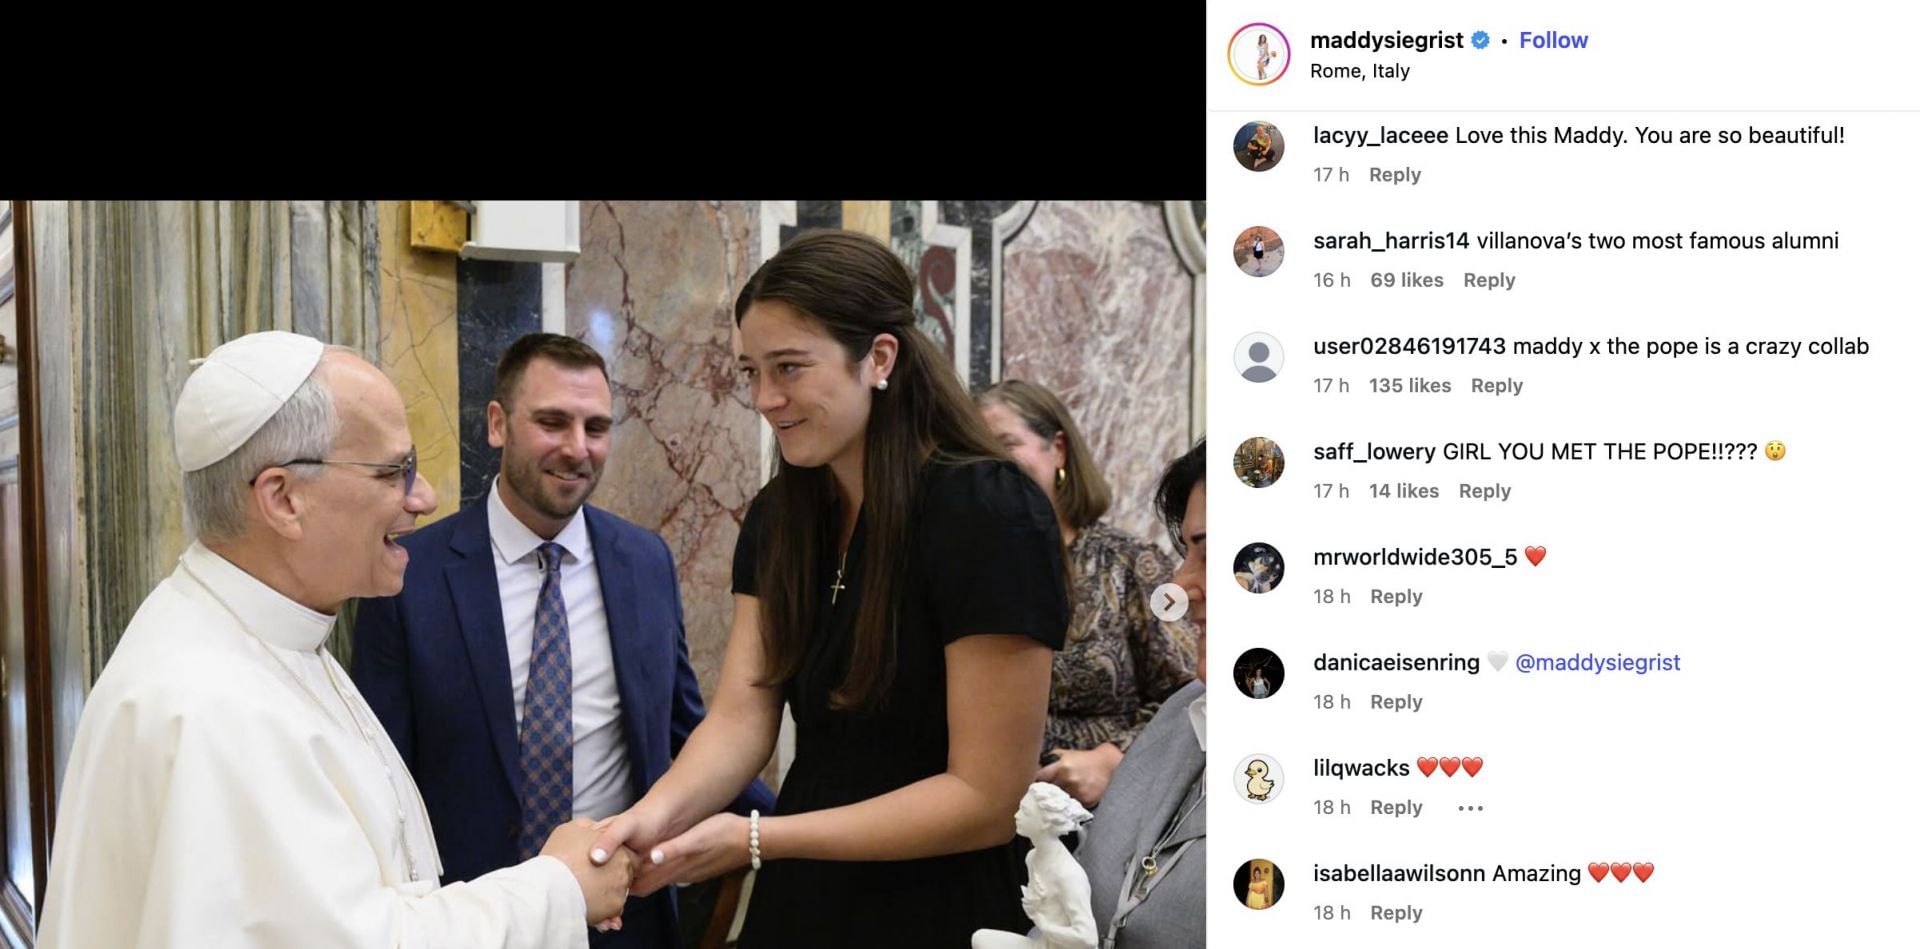This screenshot has width=1920, height=949.
Task: Follow maddysiegrist
Action: click(1553, 40)
